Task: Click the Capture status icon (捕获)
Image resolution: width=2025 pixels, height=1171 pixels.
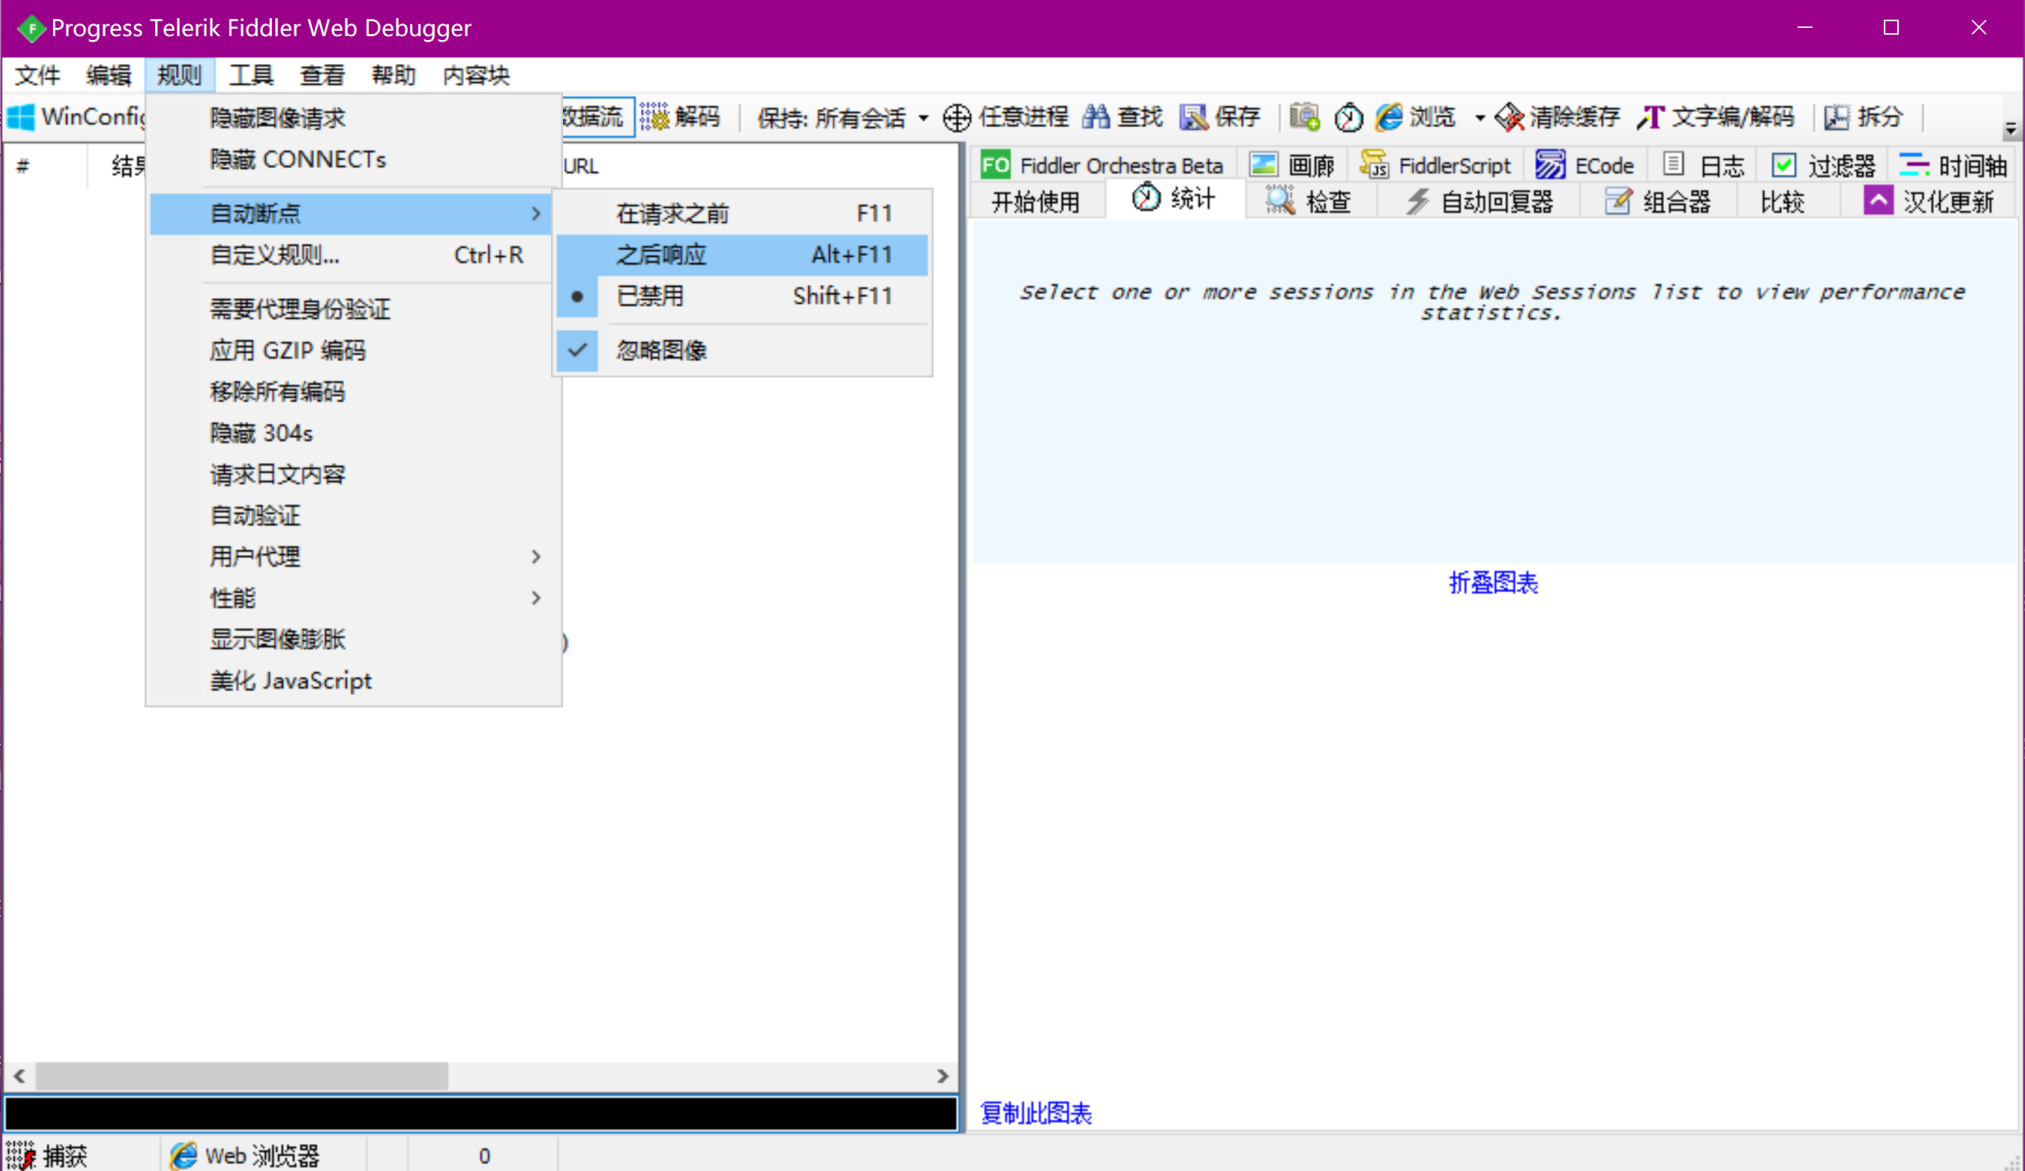Action: (20, 1155)
